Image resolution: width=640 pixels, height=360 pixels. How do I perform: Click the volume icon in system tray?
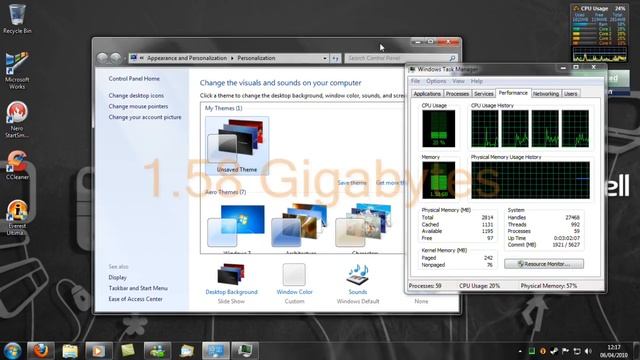[x=588, y=351]
